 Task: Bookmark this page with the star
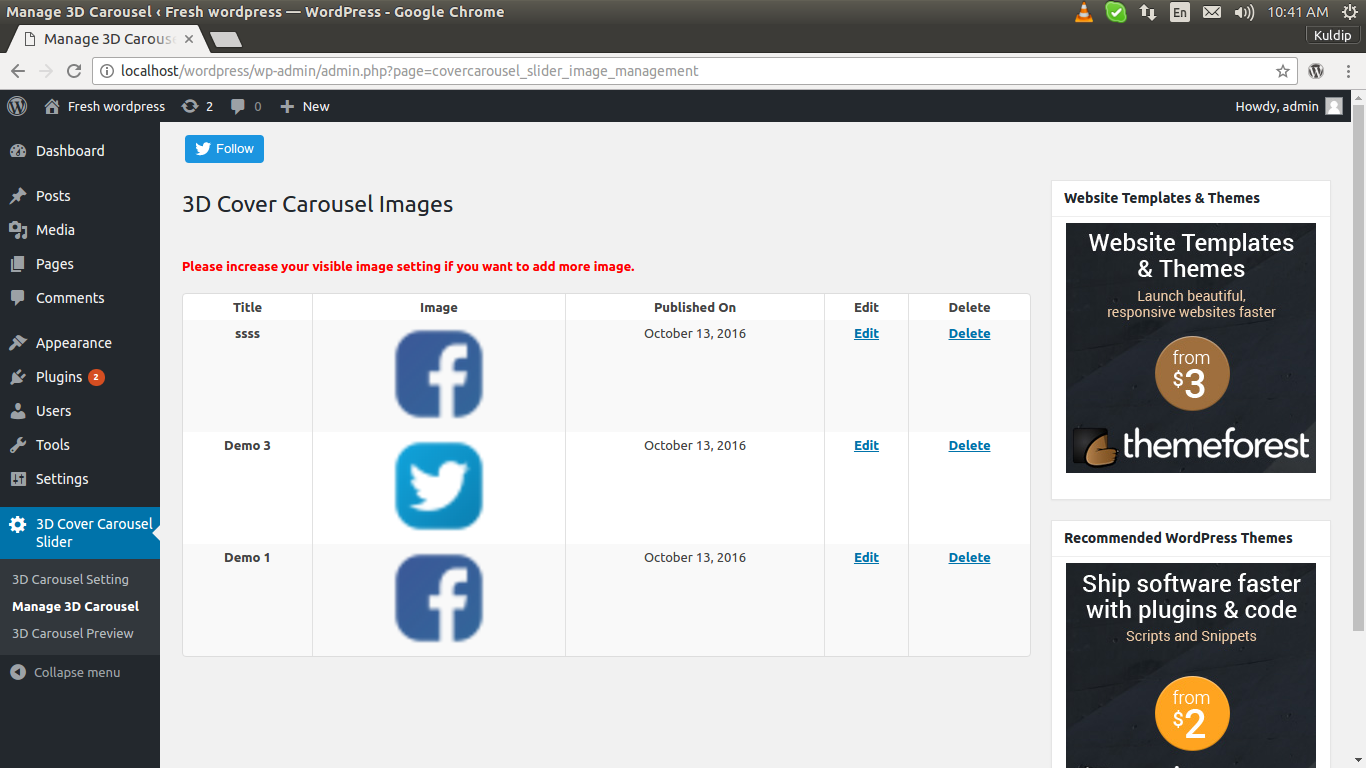[1282, 71]
